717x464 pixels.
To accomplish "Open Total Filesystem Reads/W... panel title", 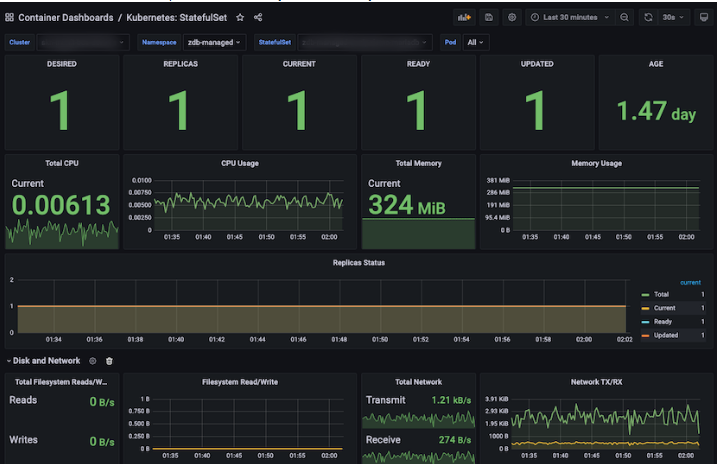I will (62, 382).
